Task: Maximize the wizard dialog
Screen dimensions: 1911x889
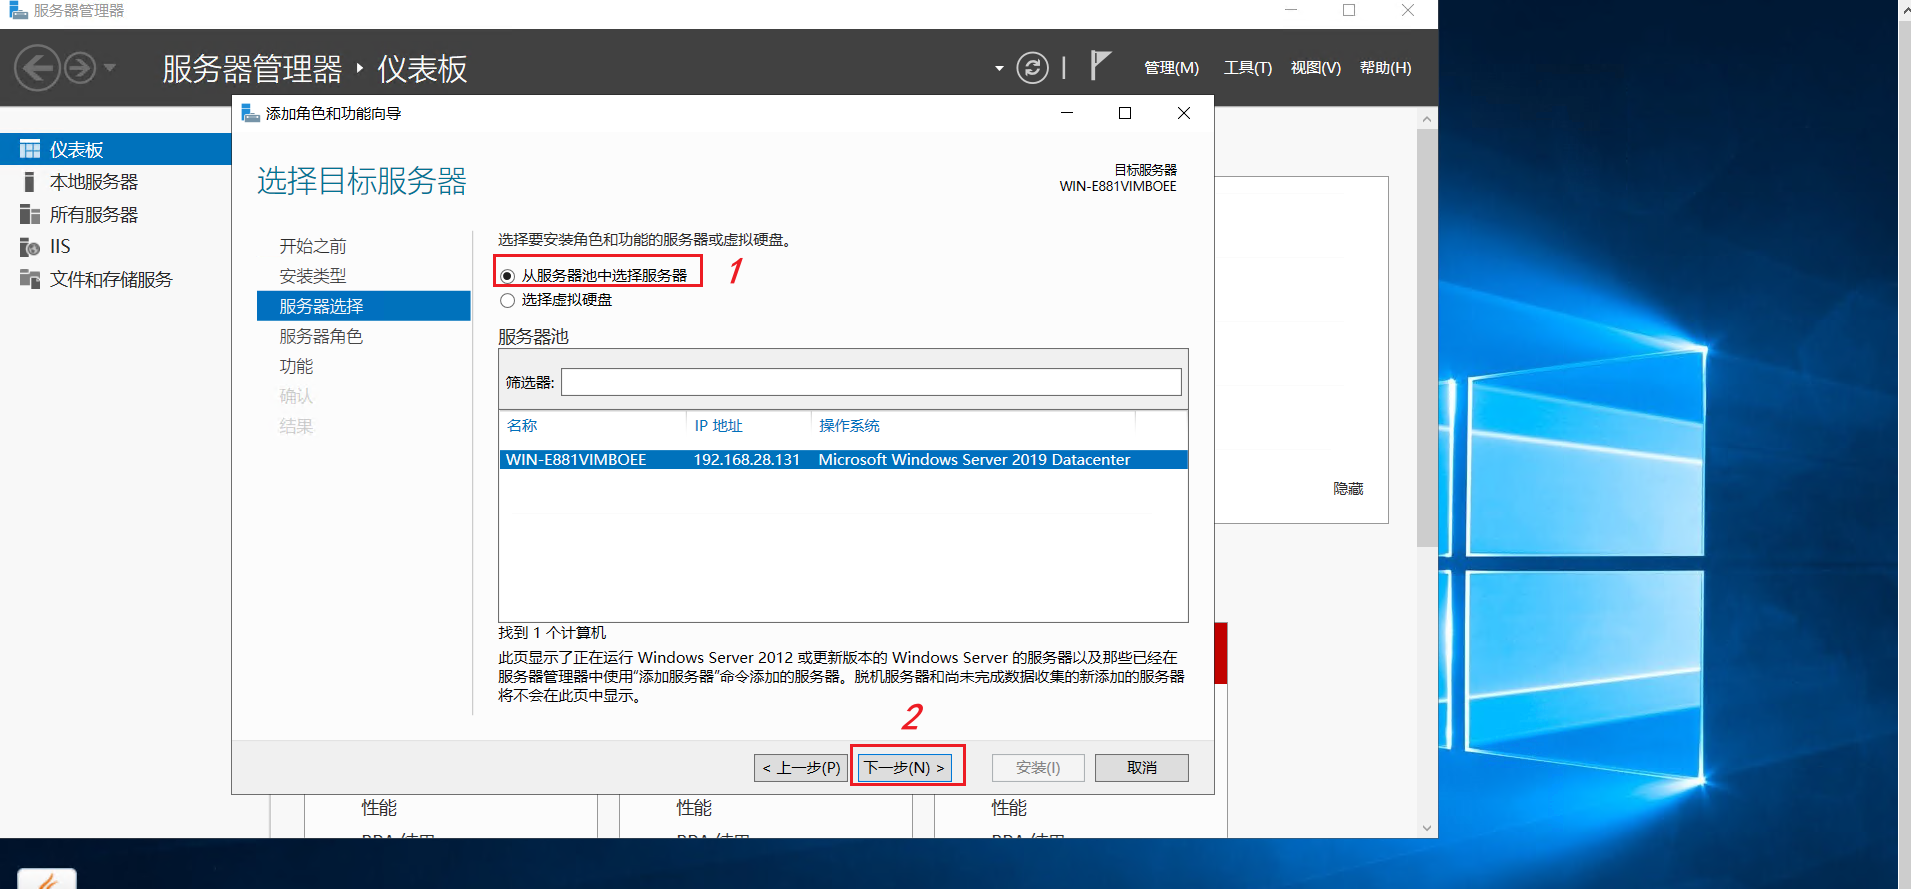Action: 1125,113
